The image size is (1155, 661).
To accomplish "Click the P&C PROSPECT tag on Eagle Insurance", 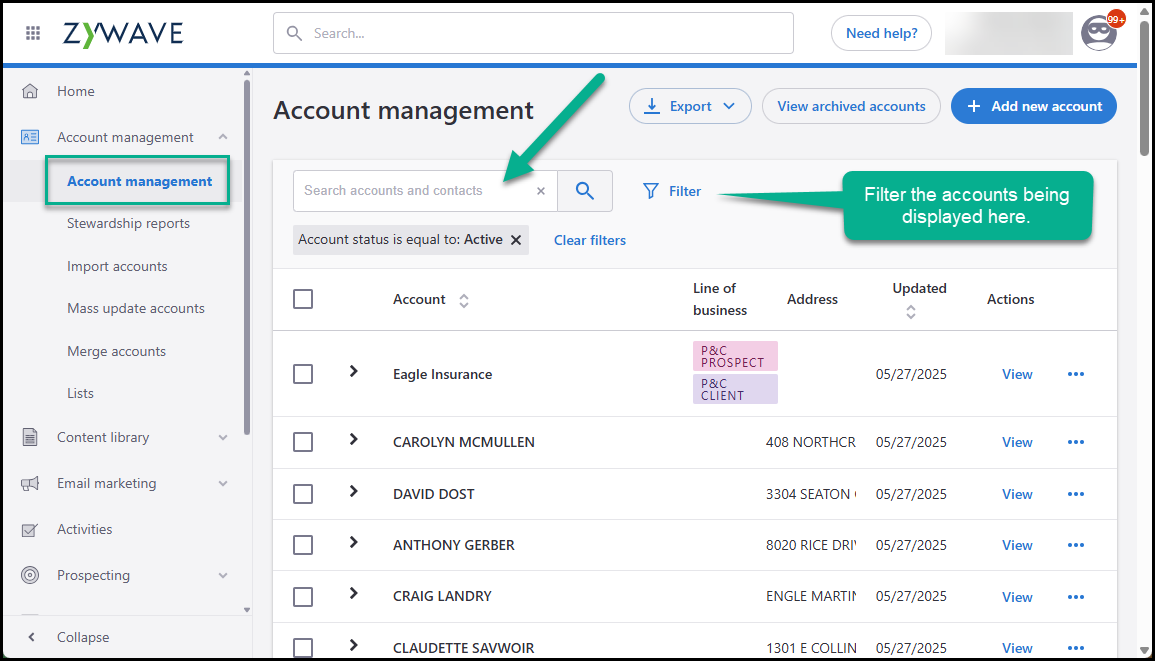I will pos(734,356).
